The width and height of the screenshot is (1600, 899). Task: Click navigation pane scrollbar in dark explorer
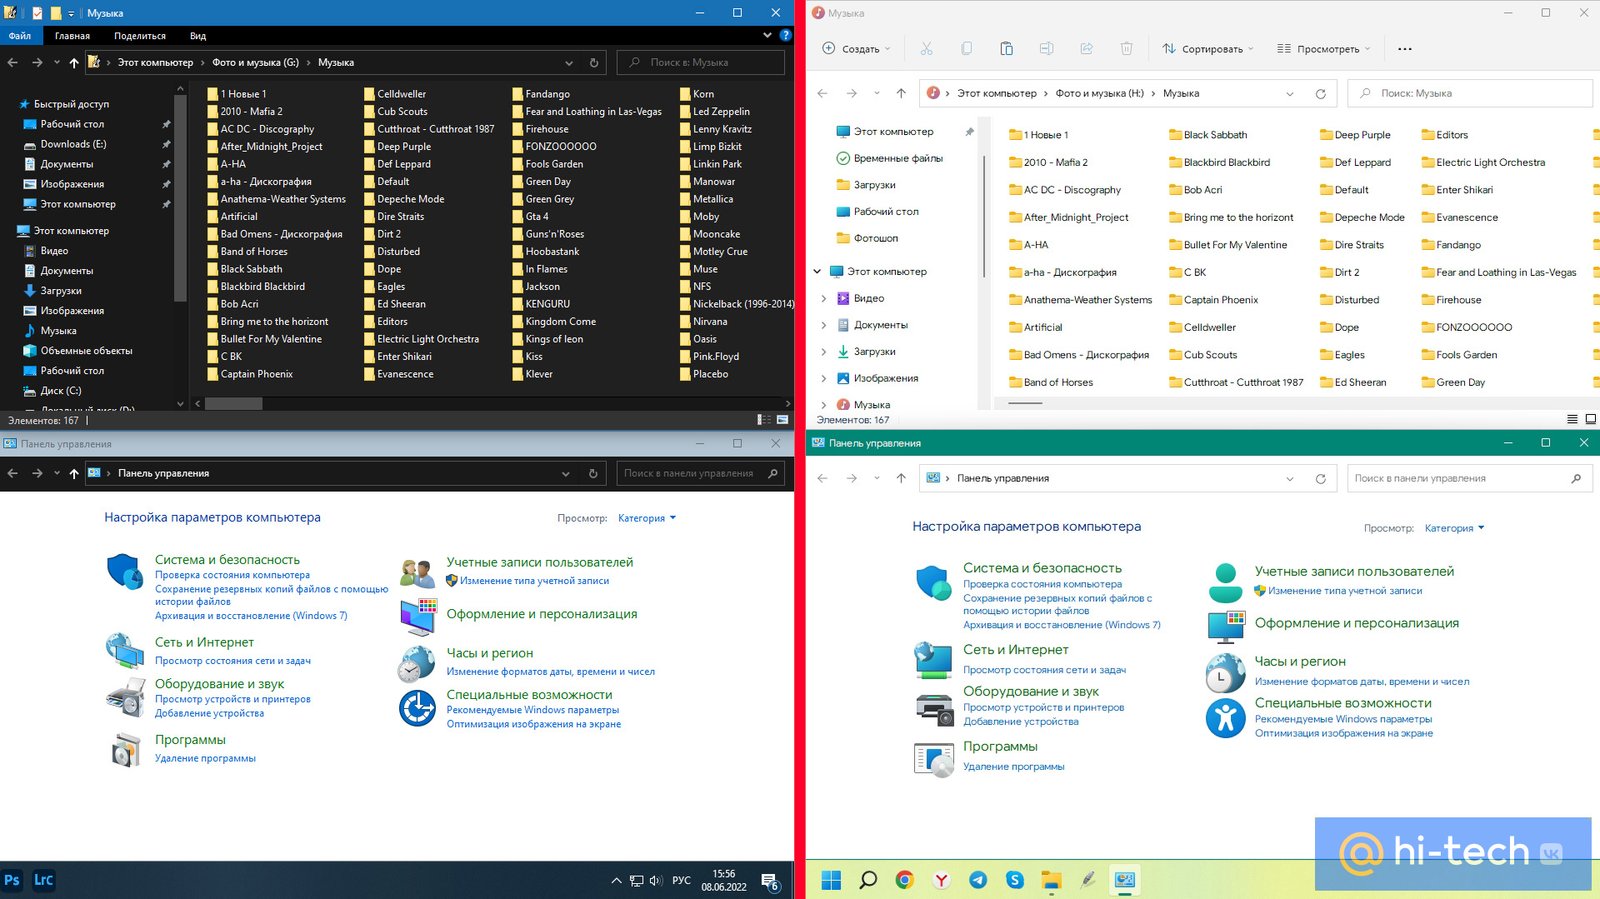pyautogui.click(x=180, y=197)
